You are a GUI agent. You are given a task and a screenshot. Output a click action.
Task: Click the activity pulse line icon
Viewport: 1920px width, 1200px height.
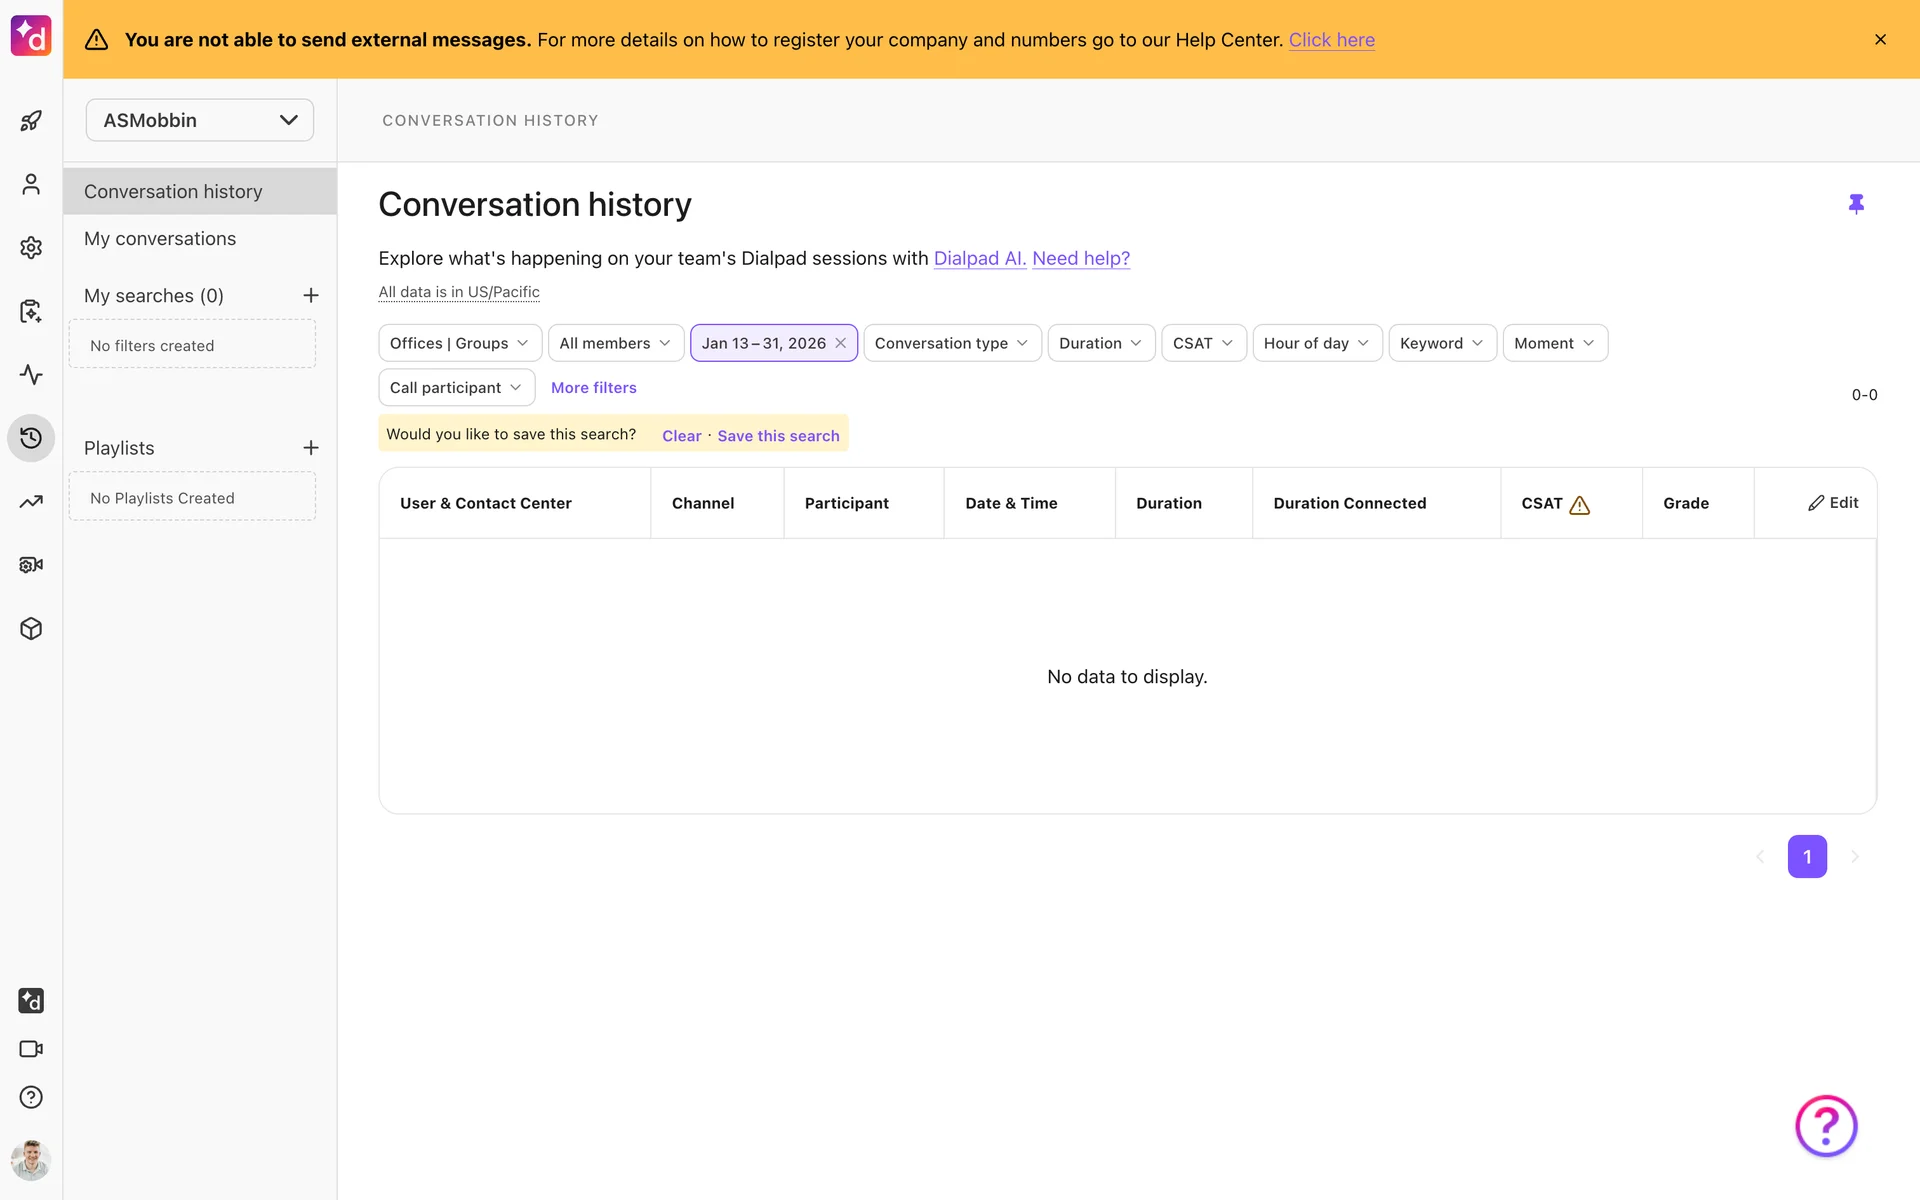point(31,375)
